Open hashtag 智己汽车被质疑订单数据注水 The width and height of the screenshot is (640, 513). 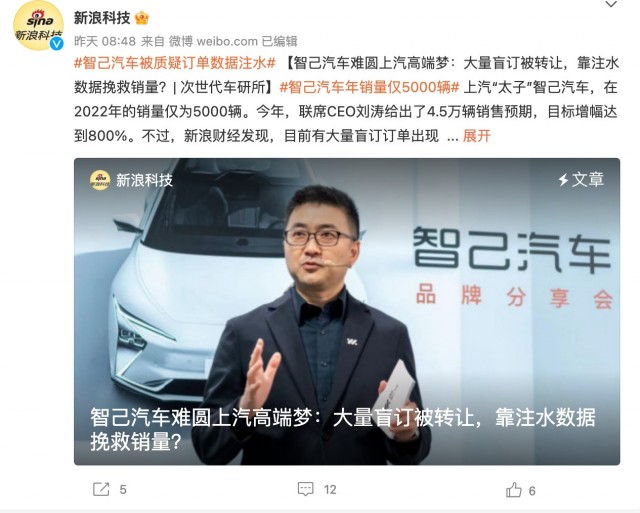[x=175, y=63]
